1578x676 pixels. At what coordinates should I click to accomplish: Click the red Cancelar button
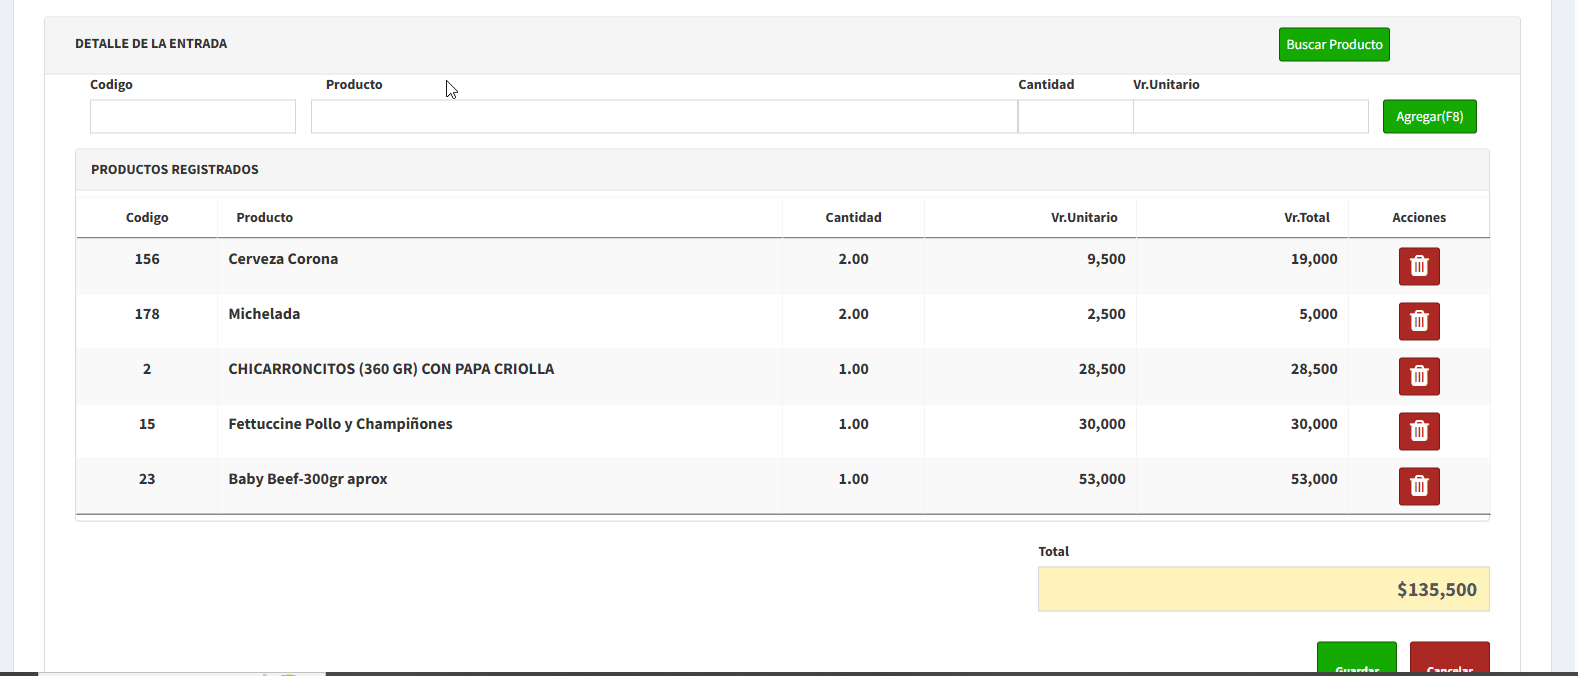[1449, 660]
